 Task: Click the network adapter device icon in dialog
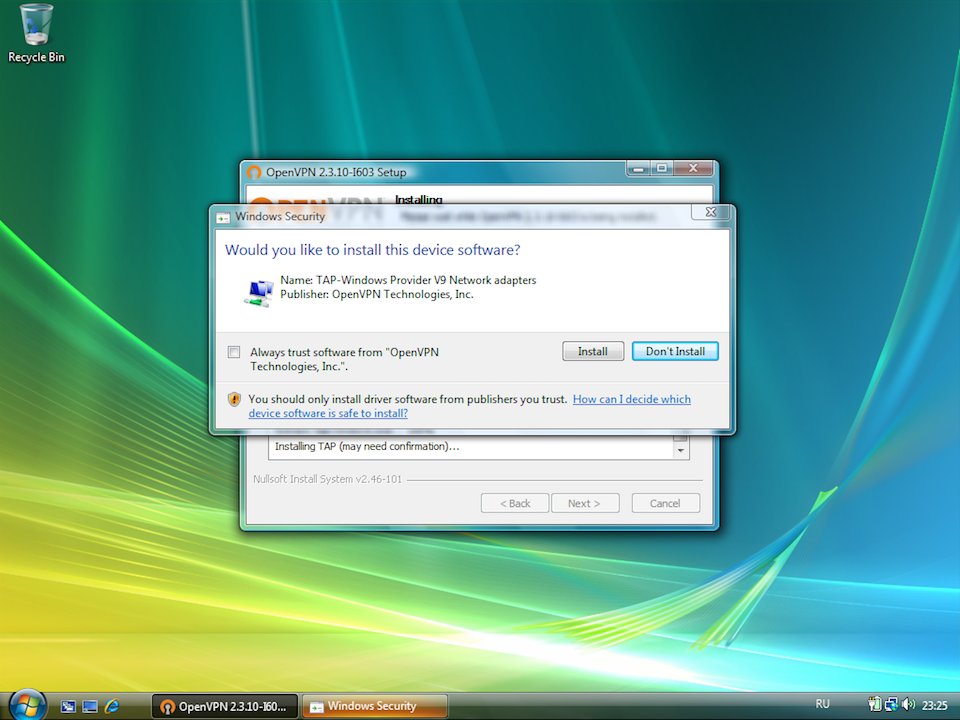click(259, 293)
